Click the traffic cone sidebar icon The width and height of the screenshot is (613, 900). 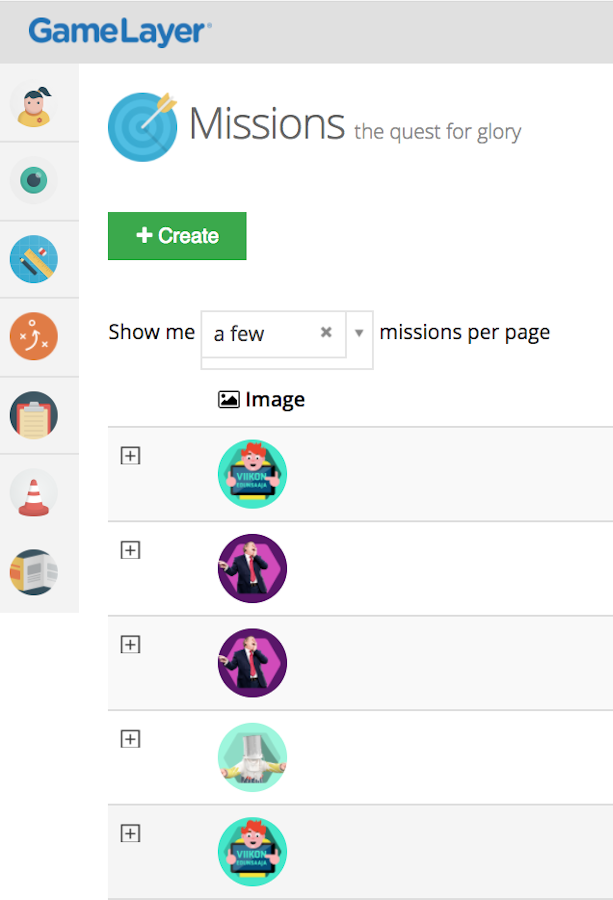click(x=34, y=493)
